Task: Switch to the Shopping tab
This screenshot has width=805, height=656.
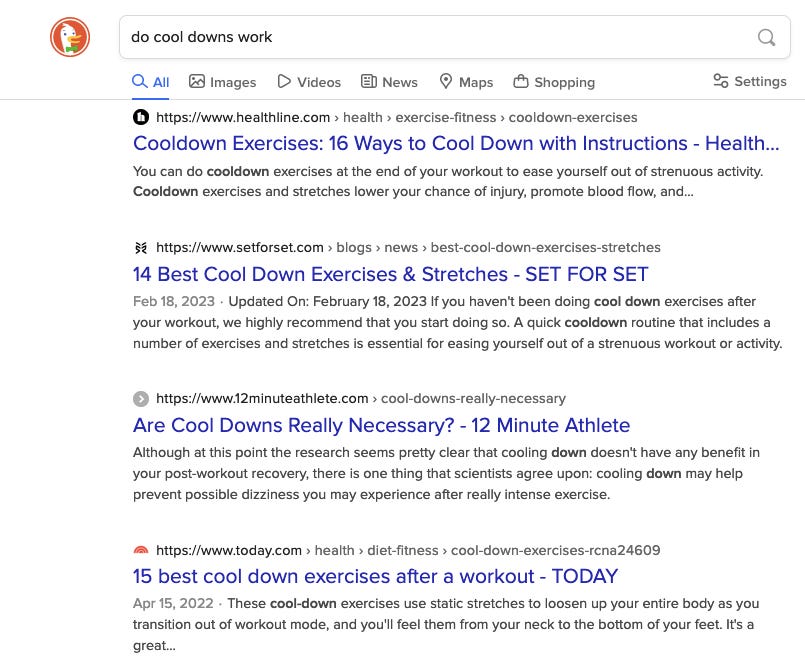Action: coord(554,82)
